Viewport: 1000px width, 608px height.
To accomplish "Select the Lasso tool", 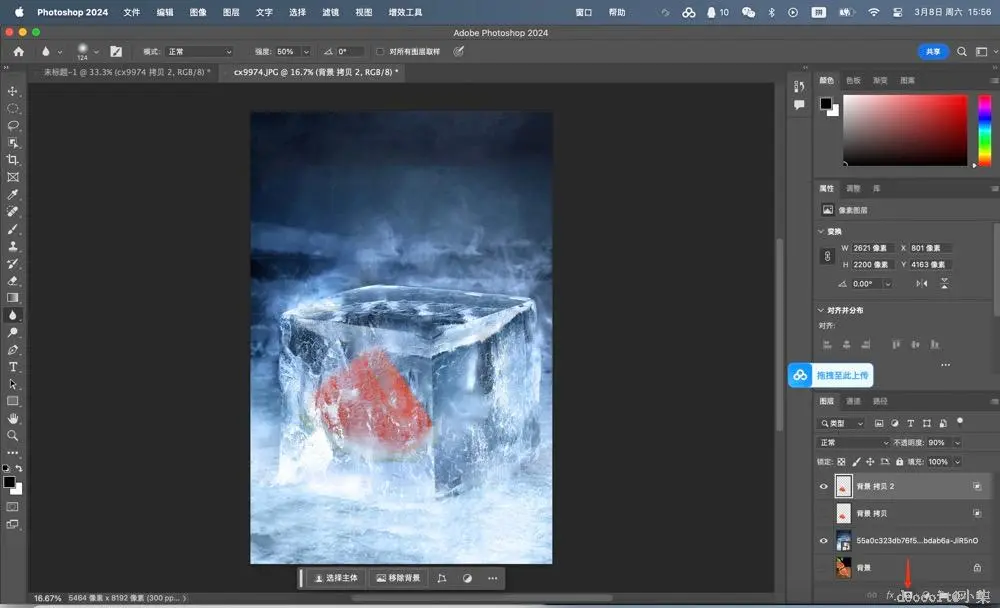I will click(13, 125).
